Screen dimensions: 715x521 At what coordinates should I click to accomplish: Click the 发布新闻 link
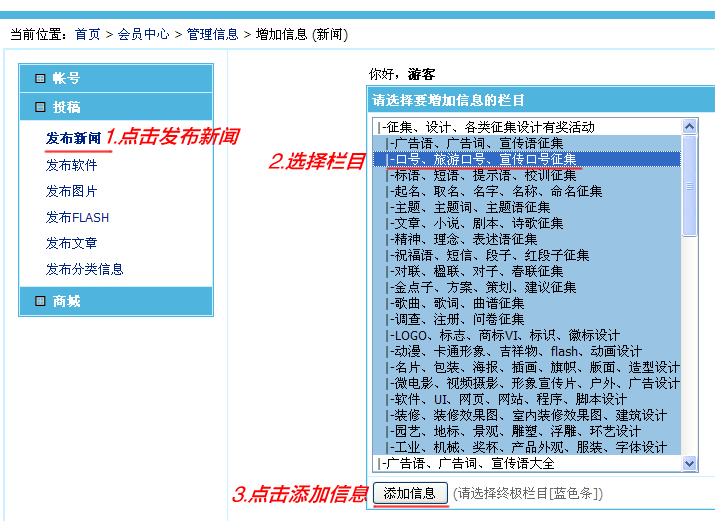[x=73, y=138]
